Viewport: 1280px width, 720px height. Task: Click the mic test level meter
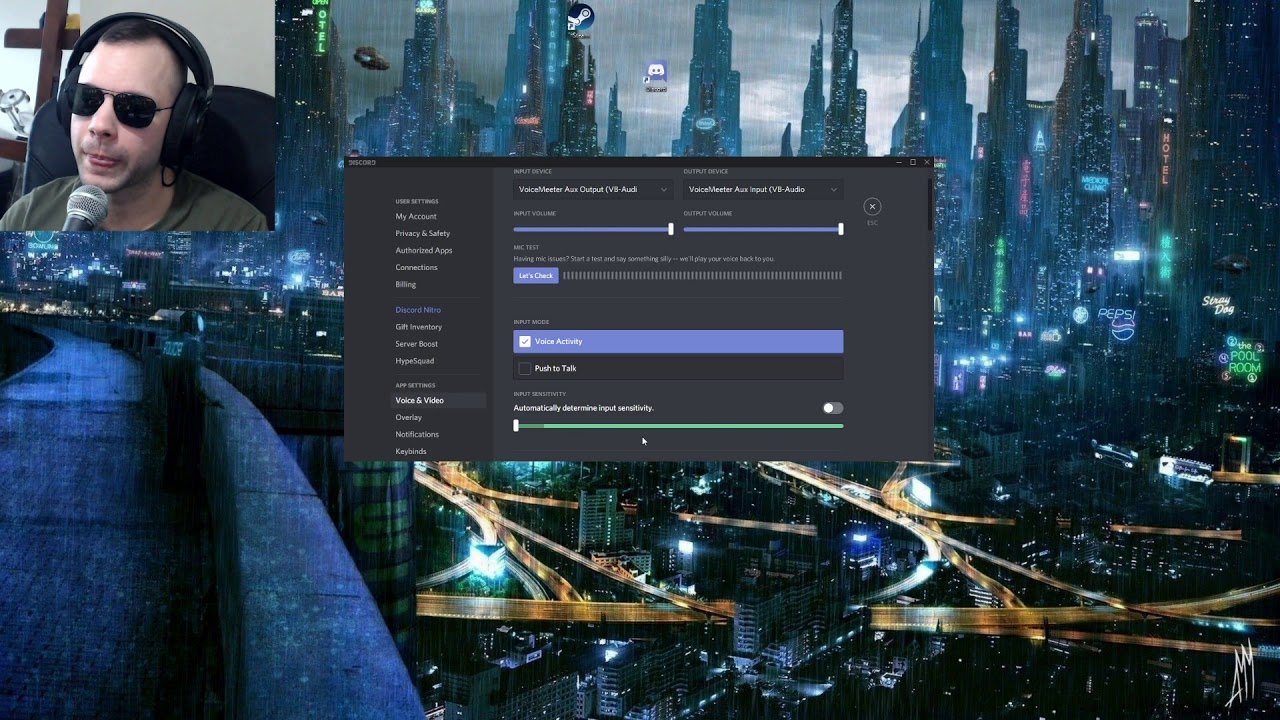click(702, 276)
